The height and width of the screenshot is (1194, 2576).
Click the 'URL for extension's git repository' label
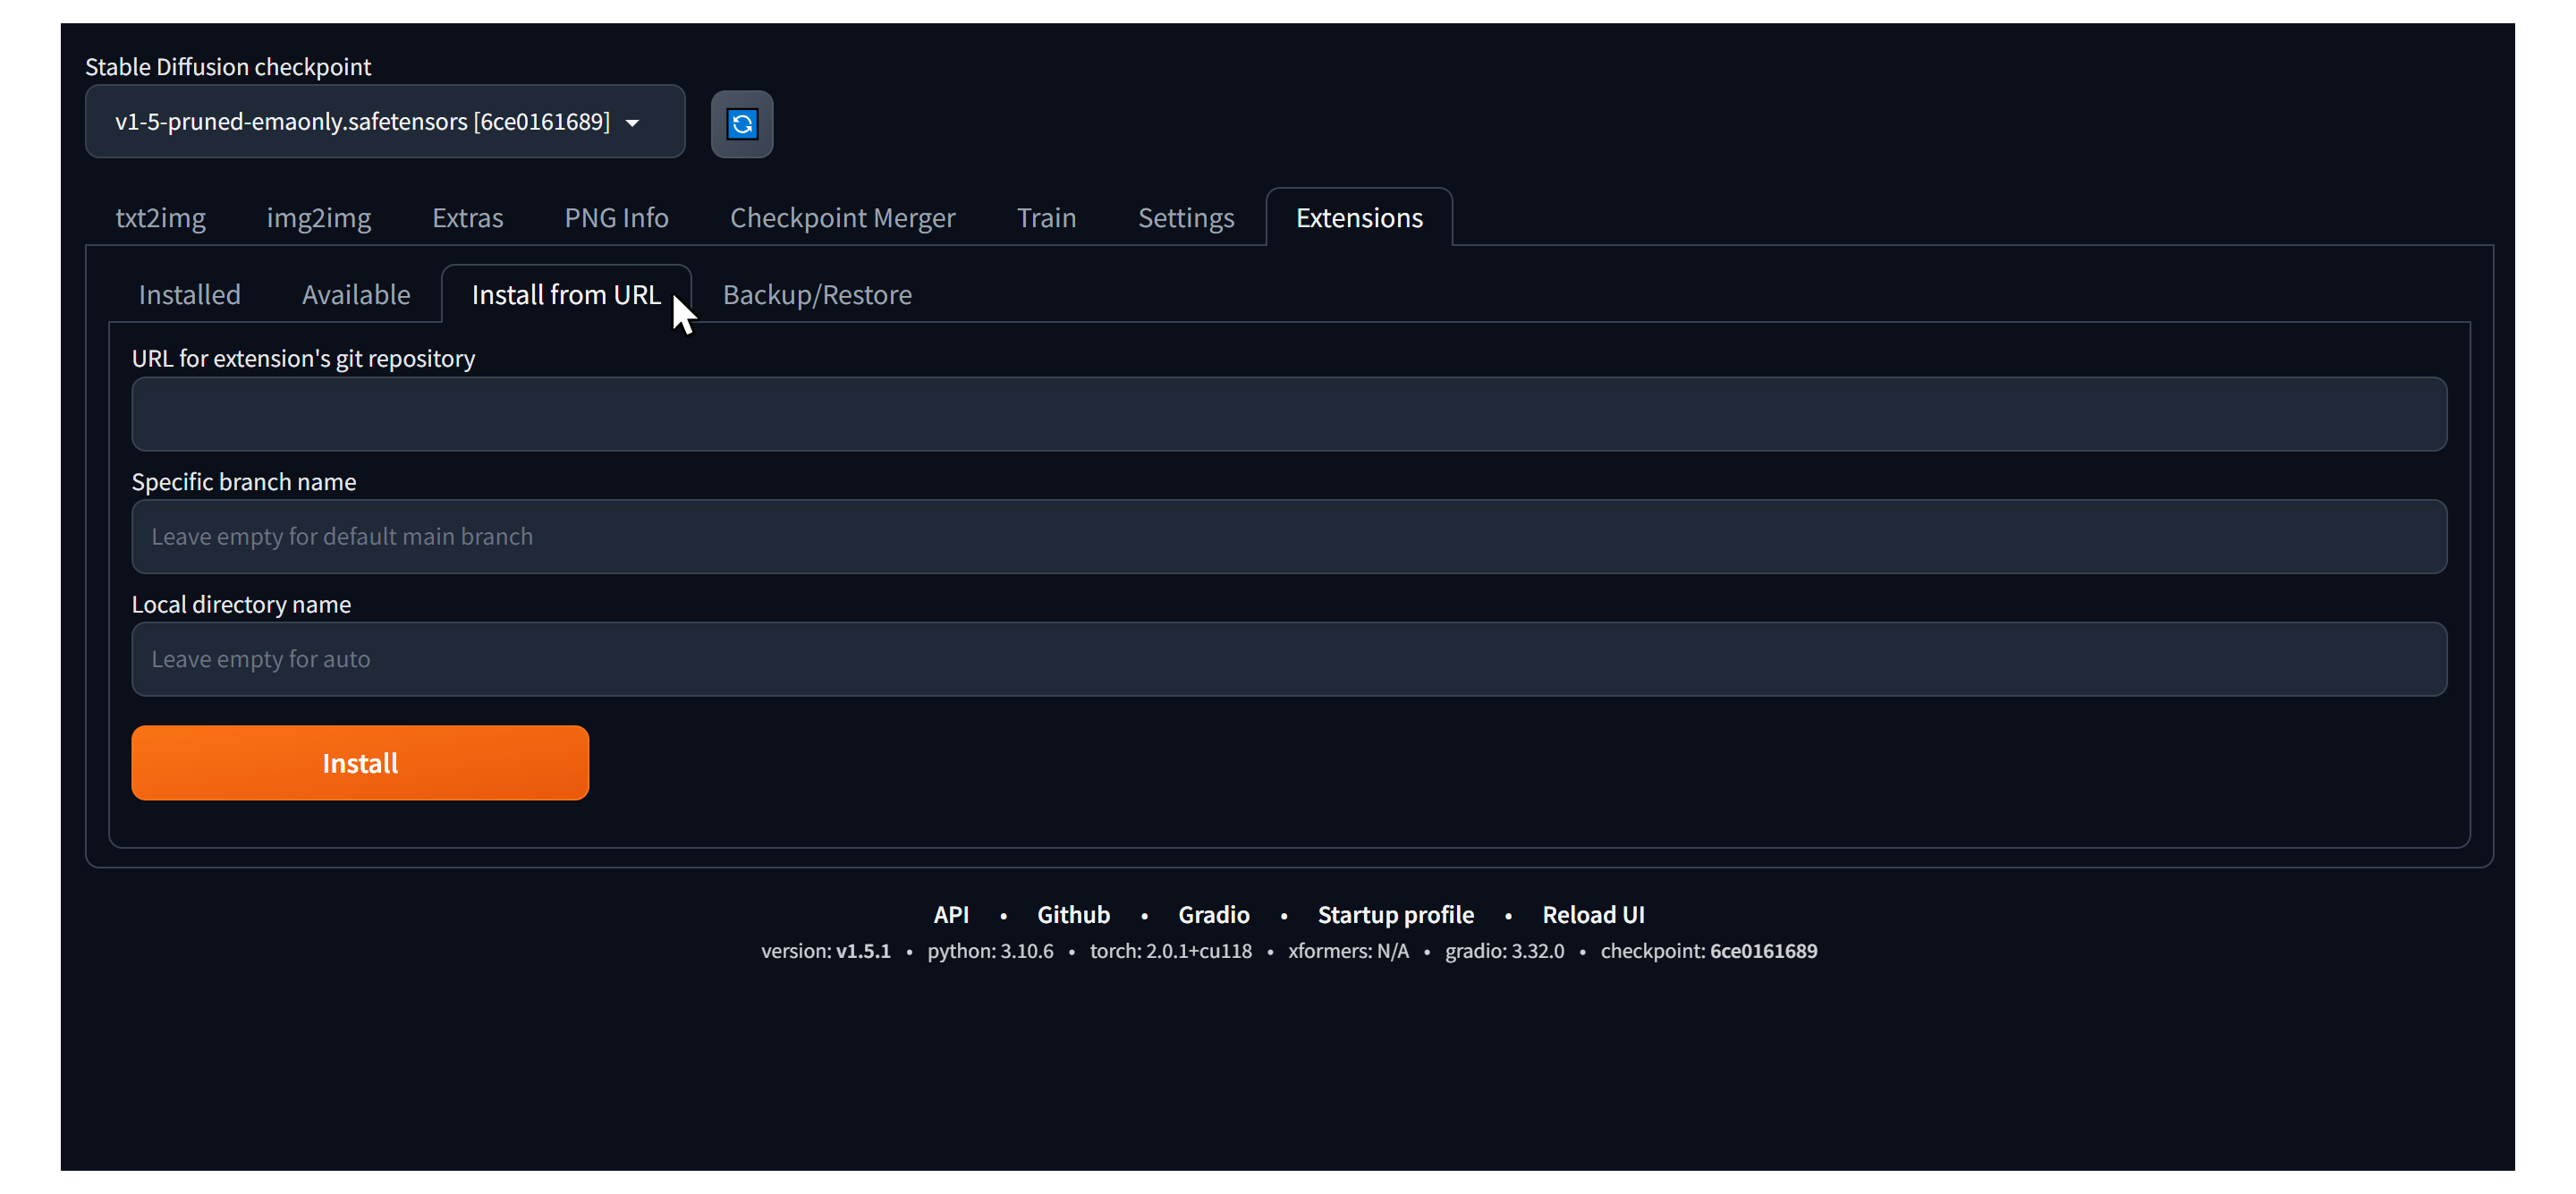click(303, 359)
